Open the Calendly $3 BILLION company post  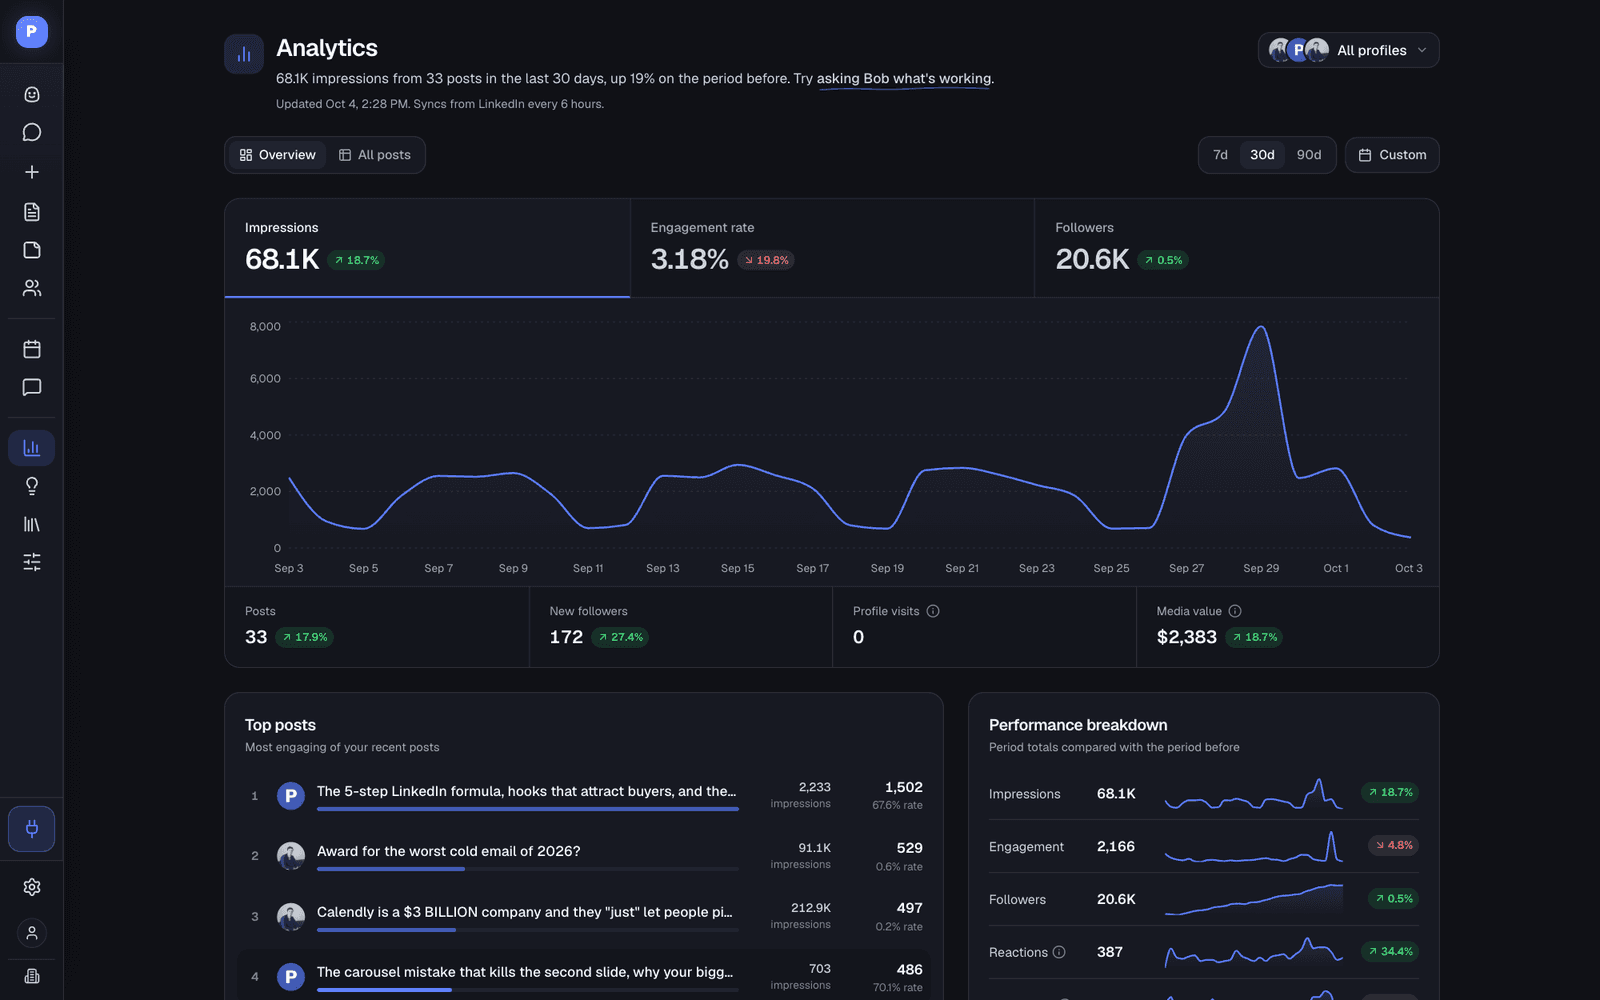[x=584, y=916]
